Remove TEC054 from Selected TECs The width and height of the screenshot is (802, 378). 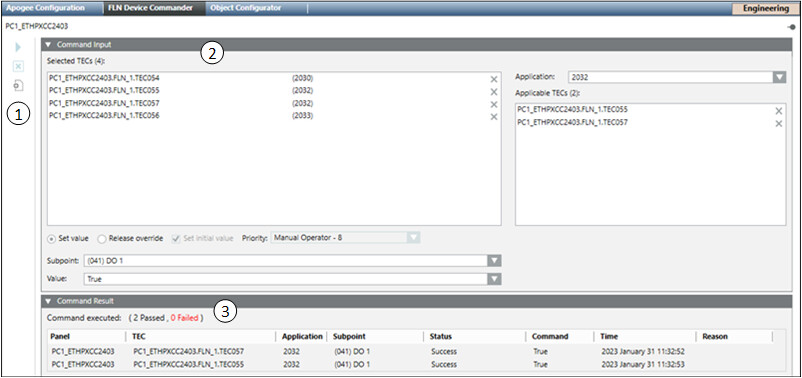pos(494,79)
